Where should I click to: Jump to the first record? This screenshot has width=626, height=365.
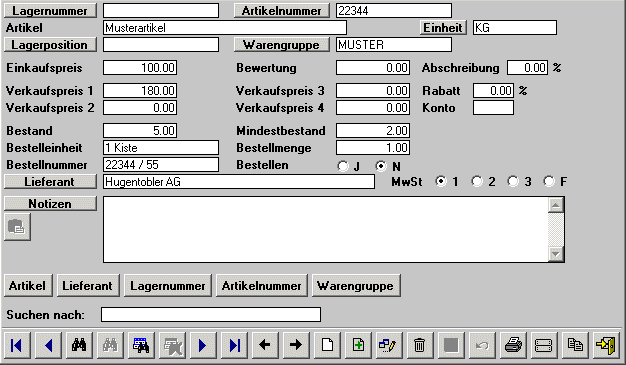pyautogui.click(x=17, y=345)
